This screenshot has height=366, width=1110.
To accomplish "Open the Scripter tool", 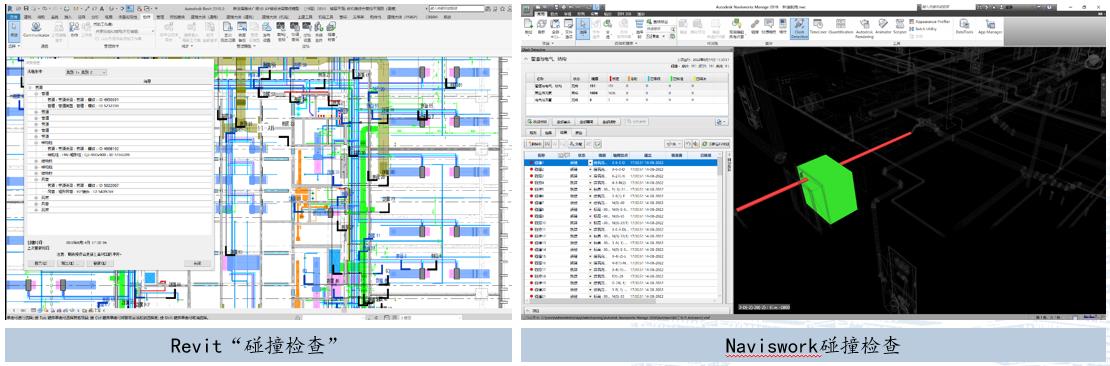I will [900, 28].
